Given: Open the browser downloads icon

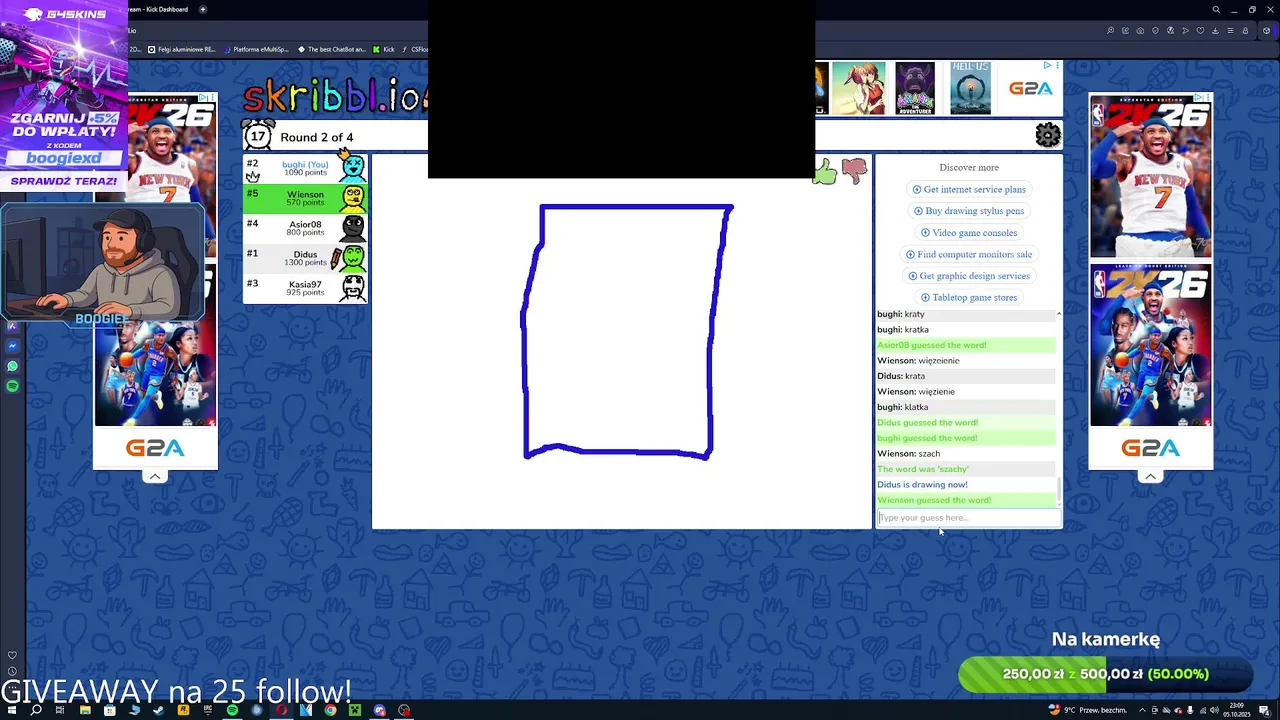Looking at the screenshot, I should (1215, 30).
